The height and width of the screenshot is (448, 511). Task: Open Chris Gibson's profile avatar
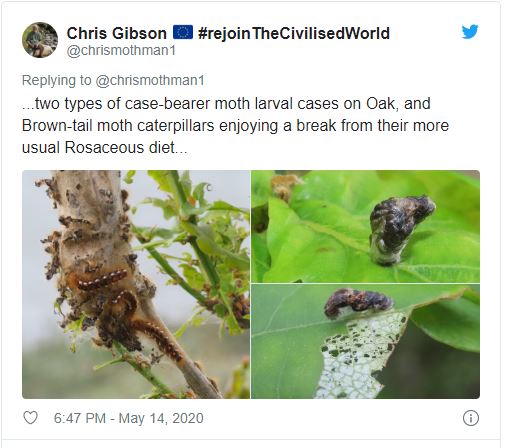(x=40, y=40)
